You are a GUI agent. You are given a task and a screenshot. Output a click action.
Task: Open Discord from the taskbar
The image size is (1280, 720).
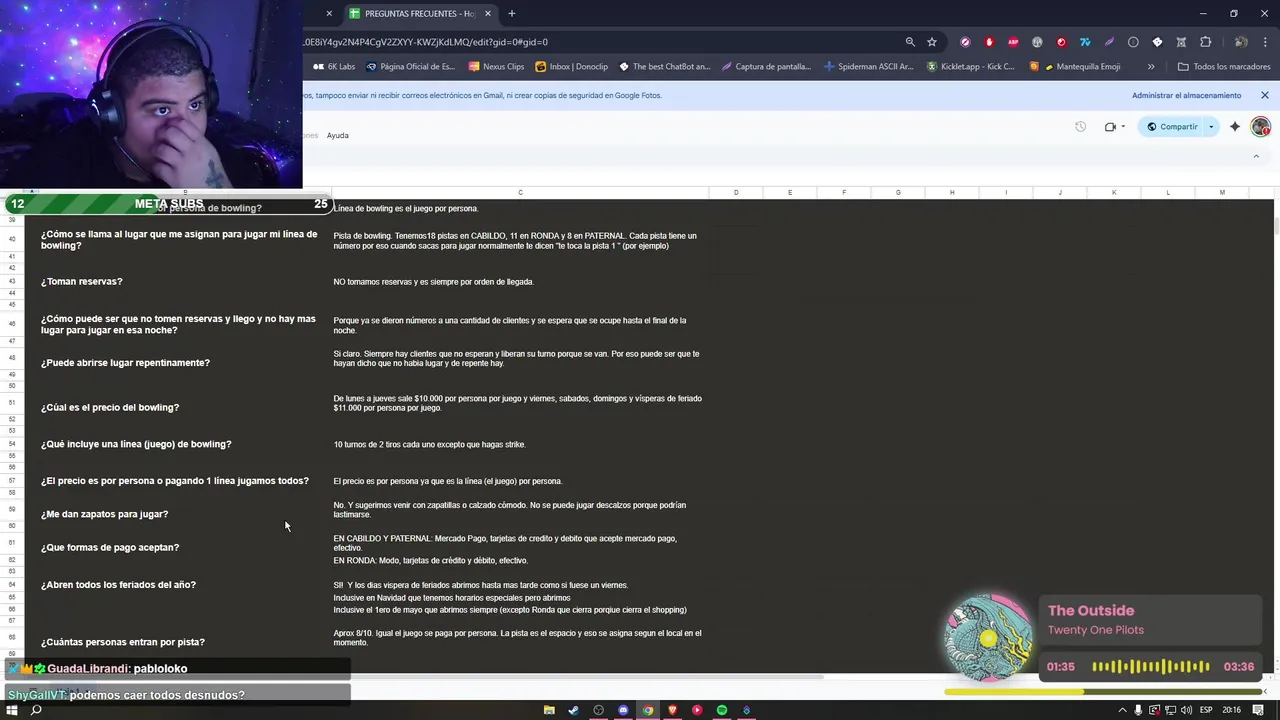tap(623, 710)
